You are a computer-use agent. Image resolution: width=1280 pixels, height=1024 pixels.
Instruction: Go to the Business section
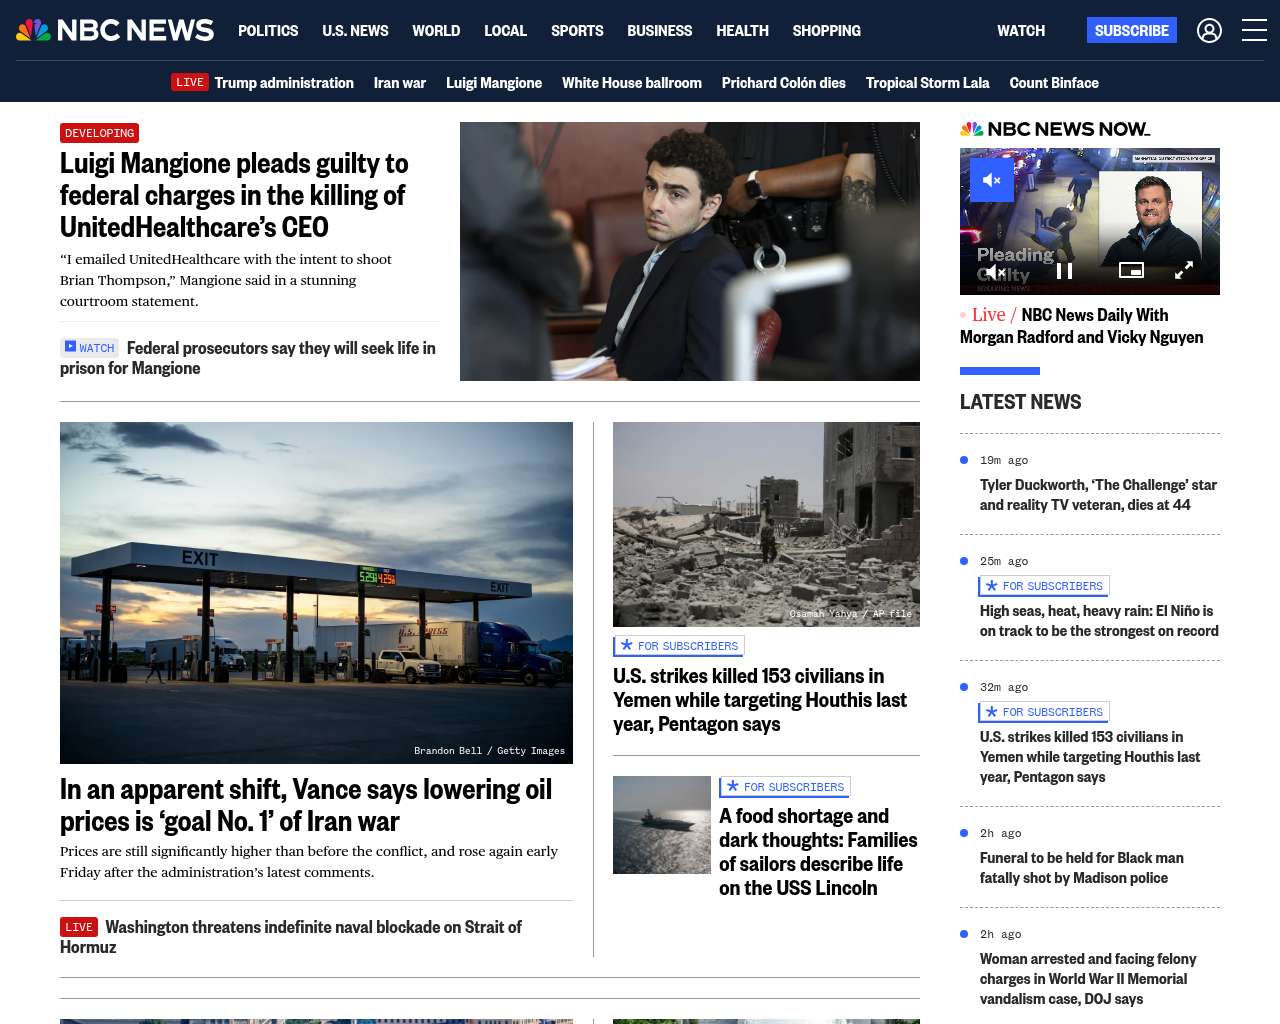click(x=659, y=31)
